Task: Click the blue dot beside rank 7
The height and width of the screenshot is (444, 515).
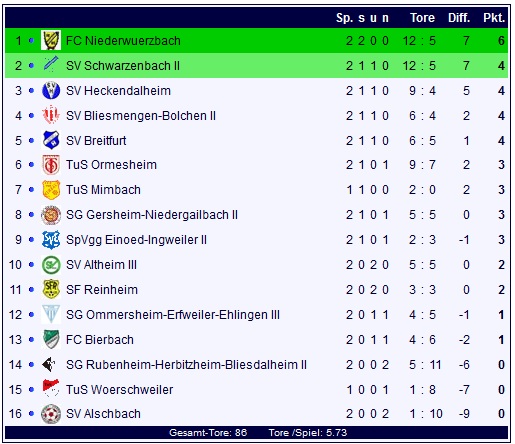Action: [31, 190]
